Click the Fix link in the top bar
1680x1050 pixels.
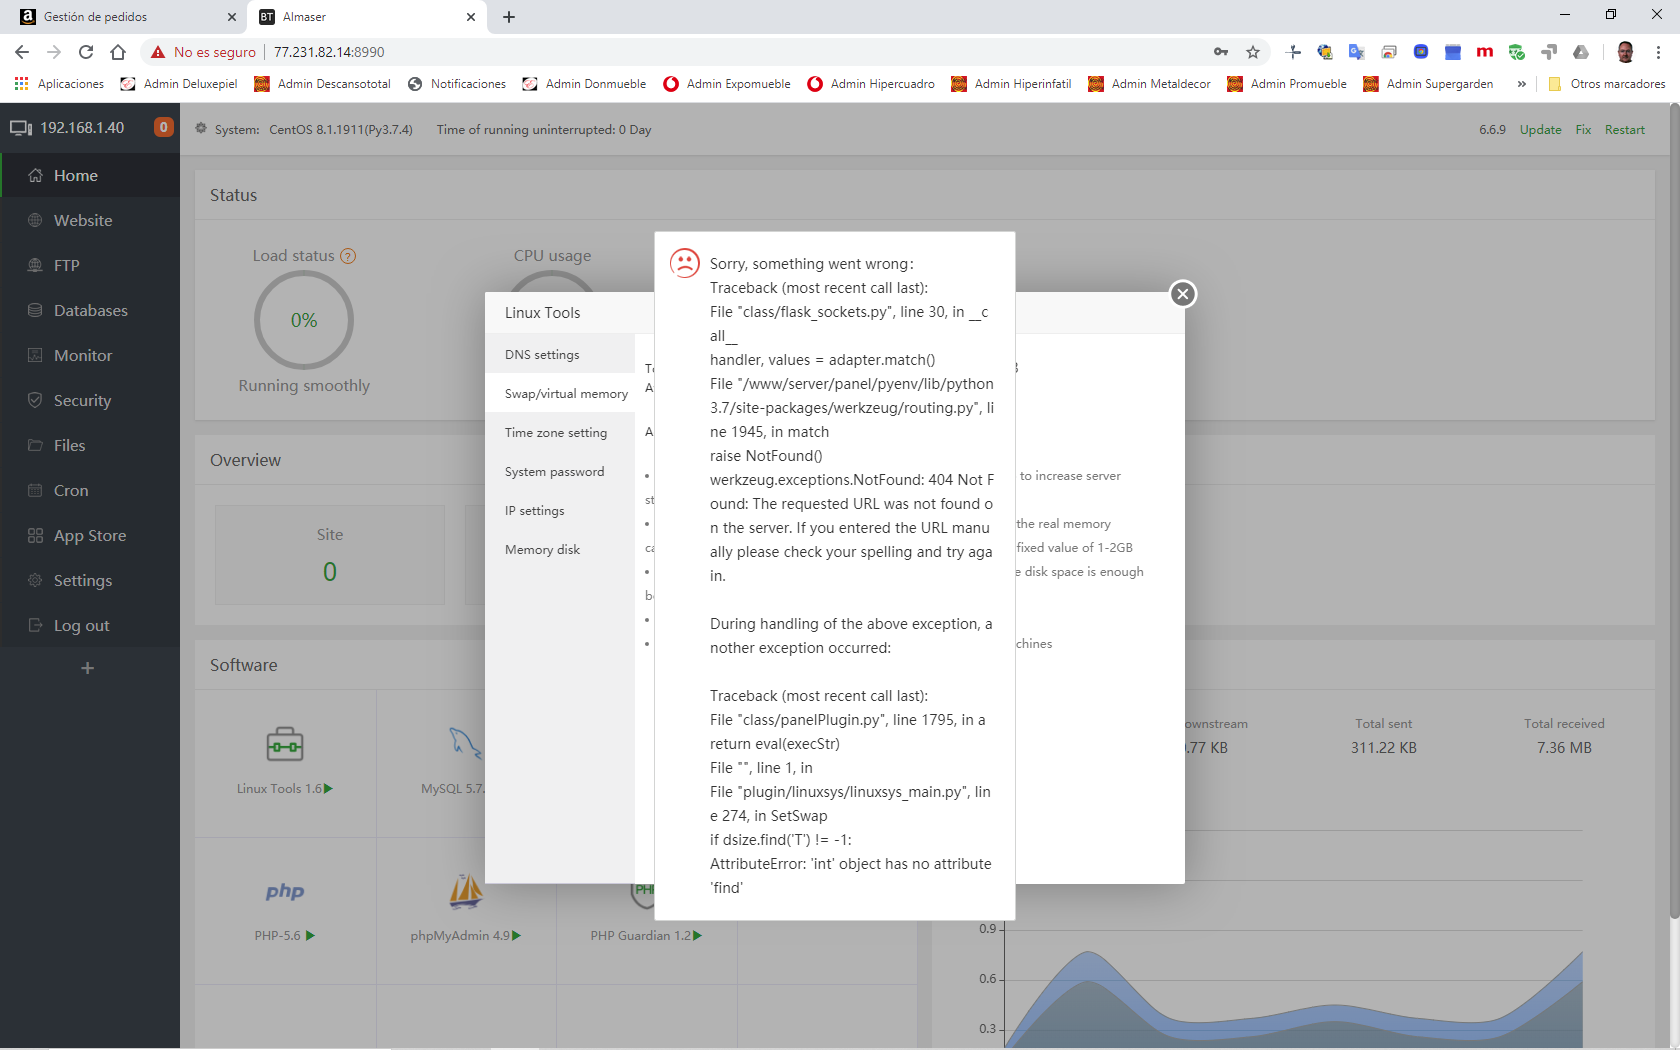[1583, 130]
